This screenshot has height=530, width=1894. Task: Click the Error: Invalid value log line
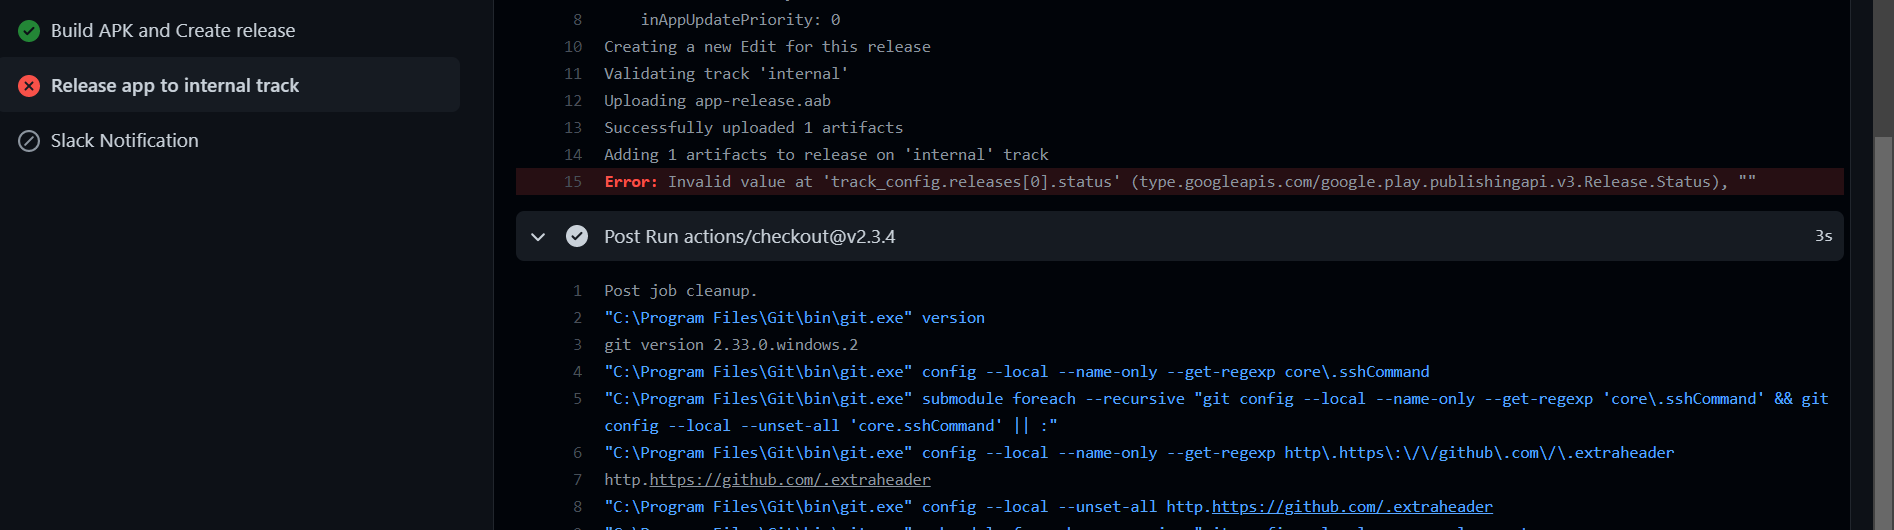click(1180, 182)
